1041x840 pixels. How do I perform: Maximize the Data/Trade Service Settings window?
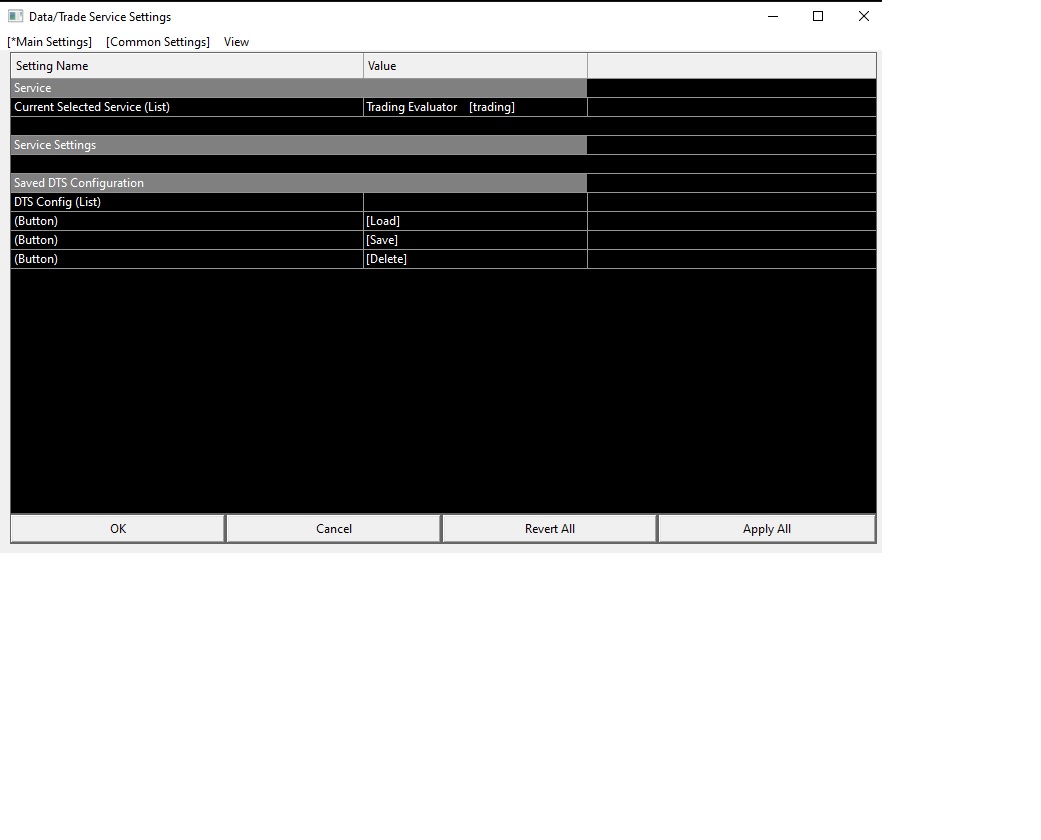click(818, 17)
